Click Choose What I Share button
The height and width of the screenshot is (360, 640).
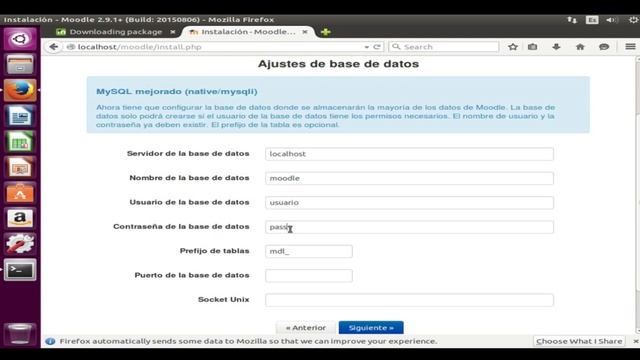579,341
